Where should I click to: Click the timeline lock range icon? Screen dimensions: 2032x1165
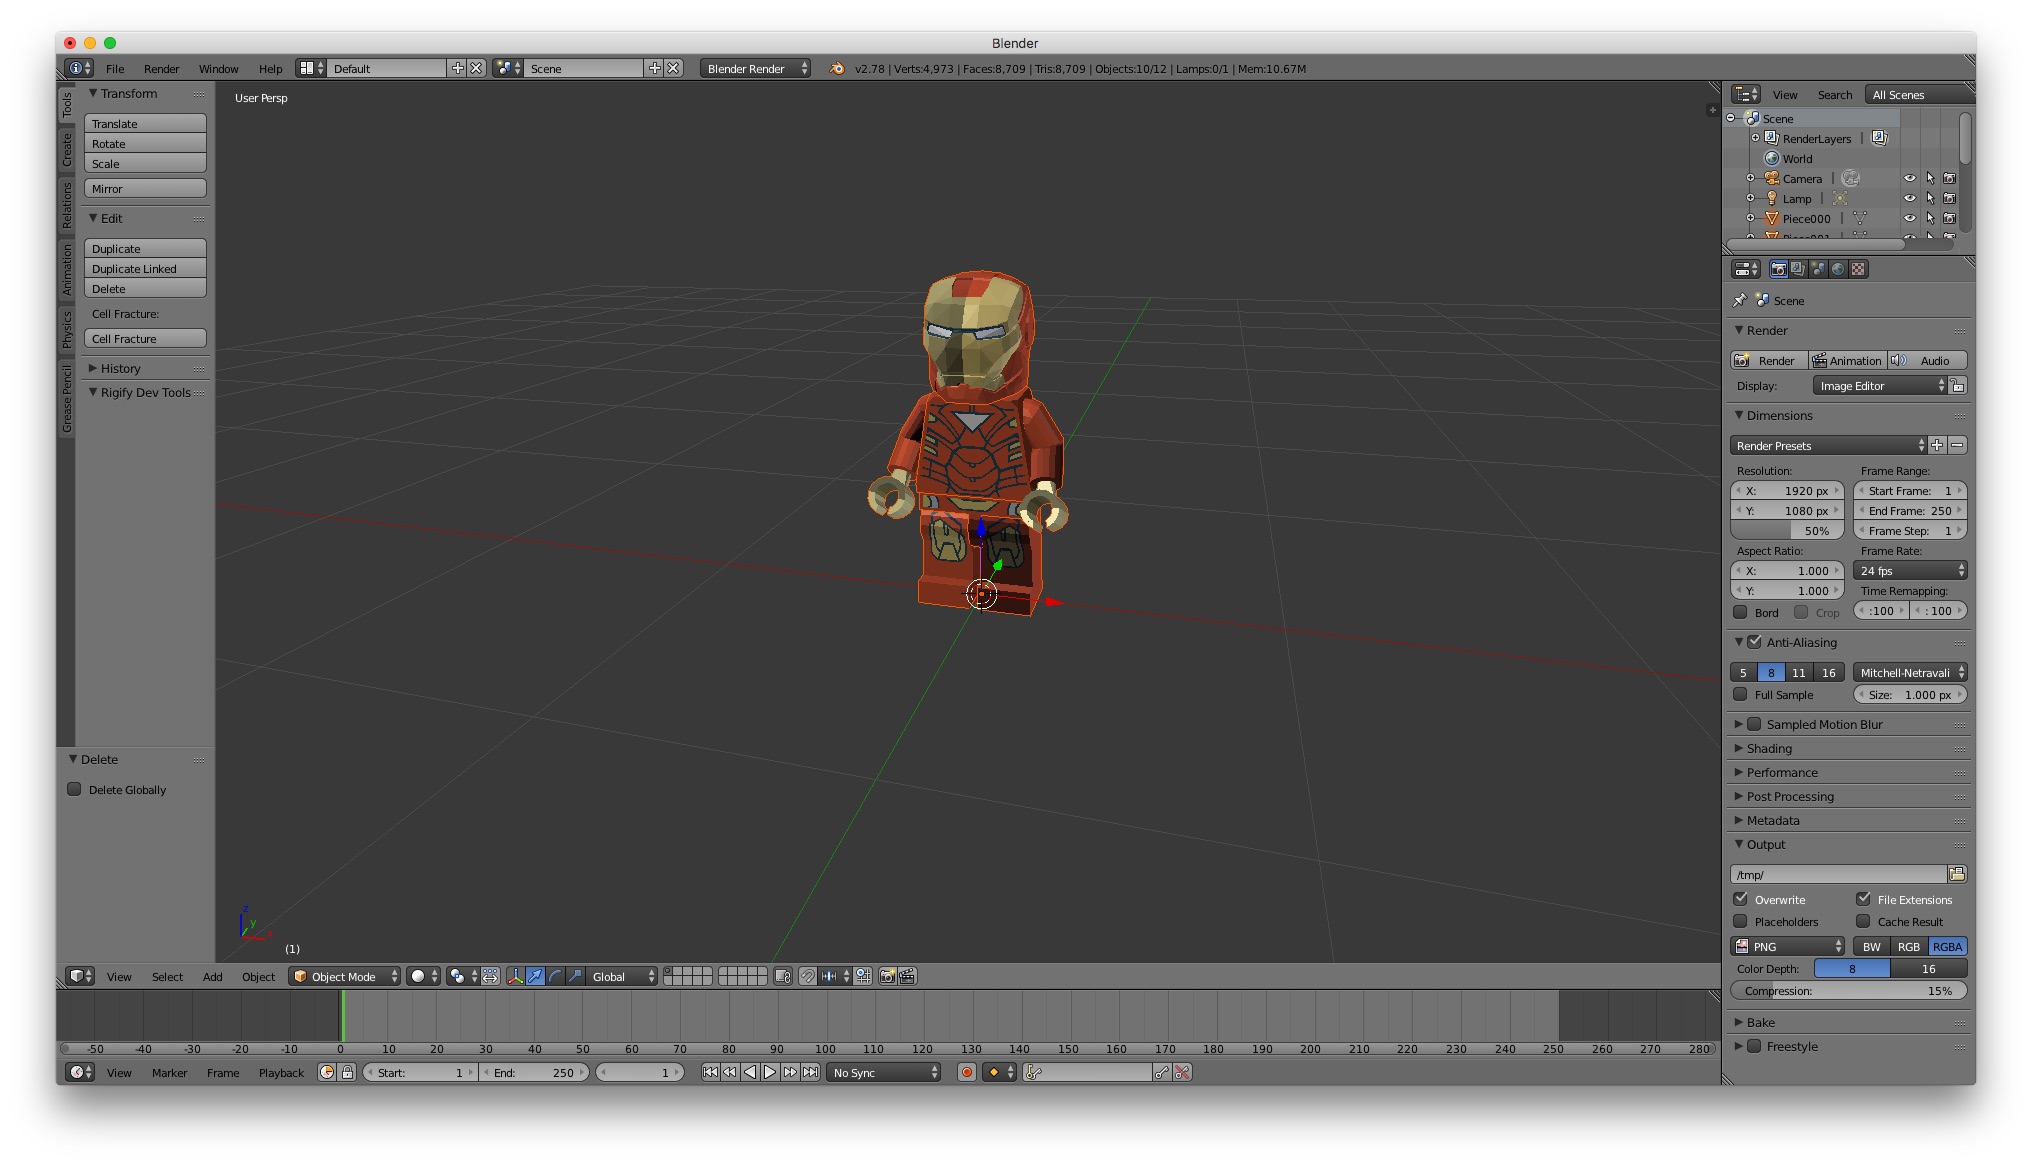pos(347,1073)
